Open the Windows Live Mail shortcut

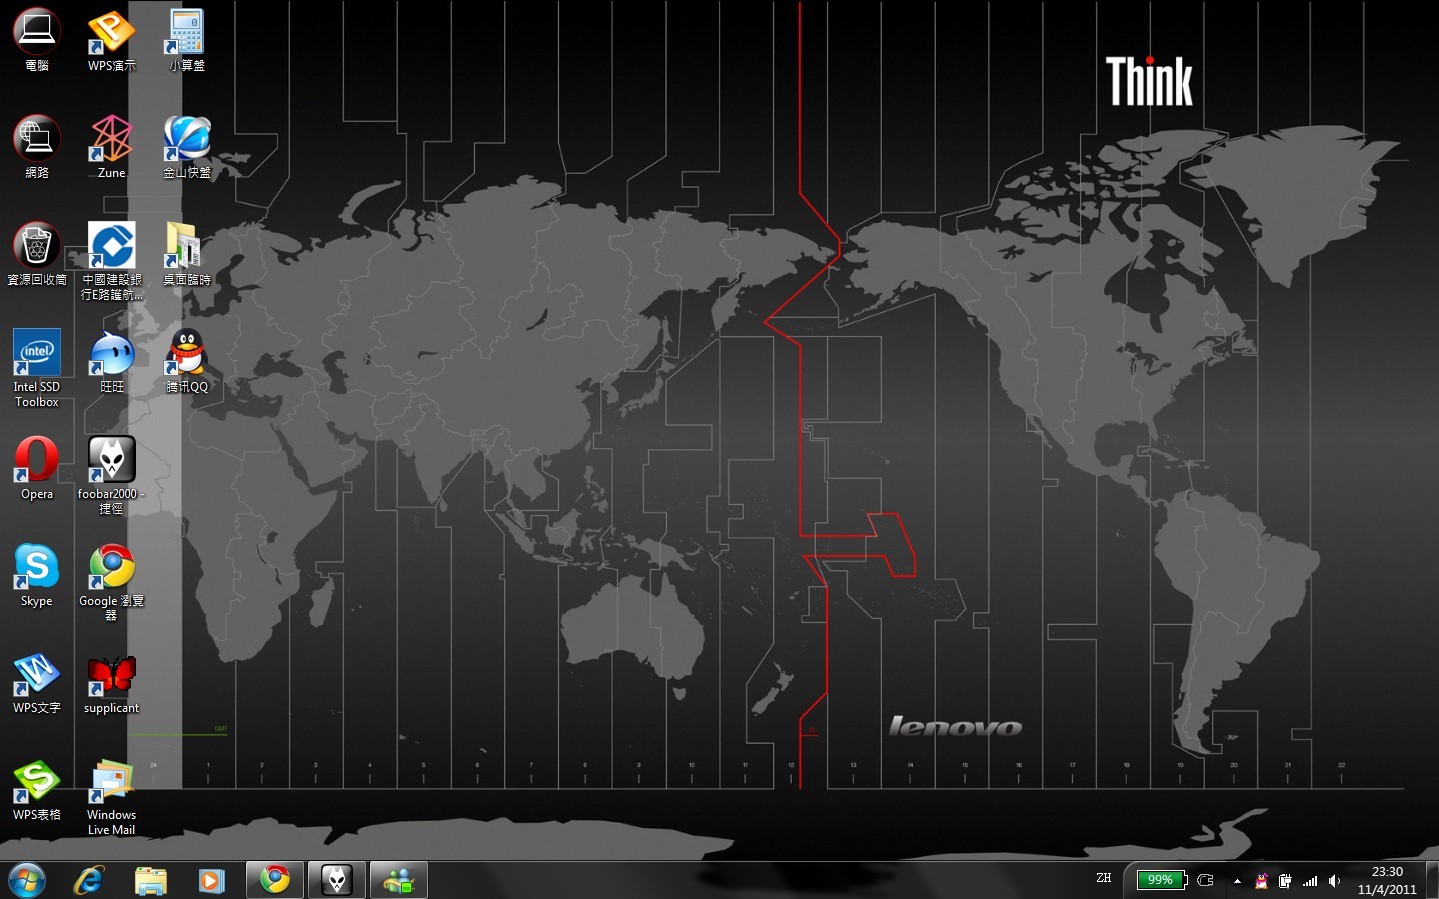coord(111,796)
